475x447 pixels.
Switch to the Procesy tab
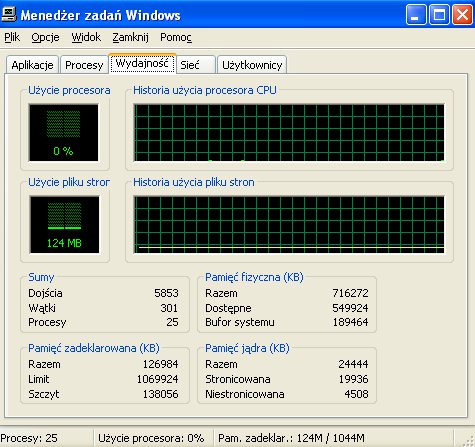point(84,65)
